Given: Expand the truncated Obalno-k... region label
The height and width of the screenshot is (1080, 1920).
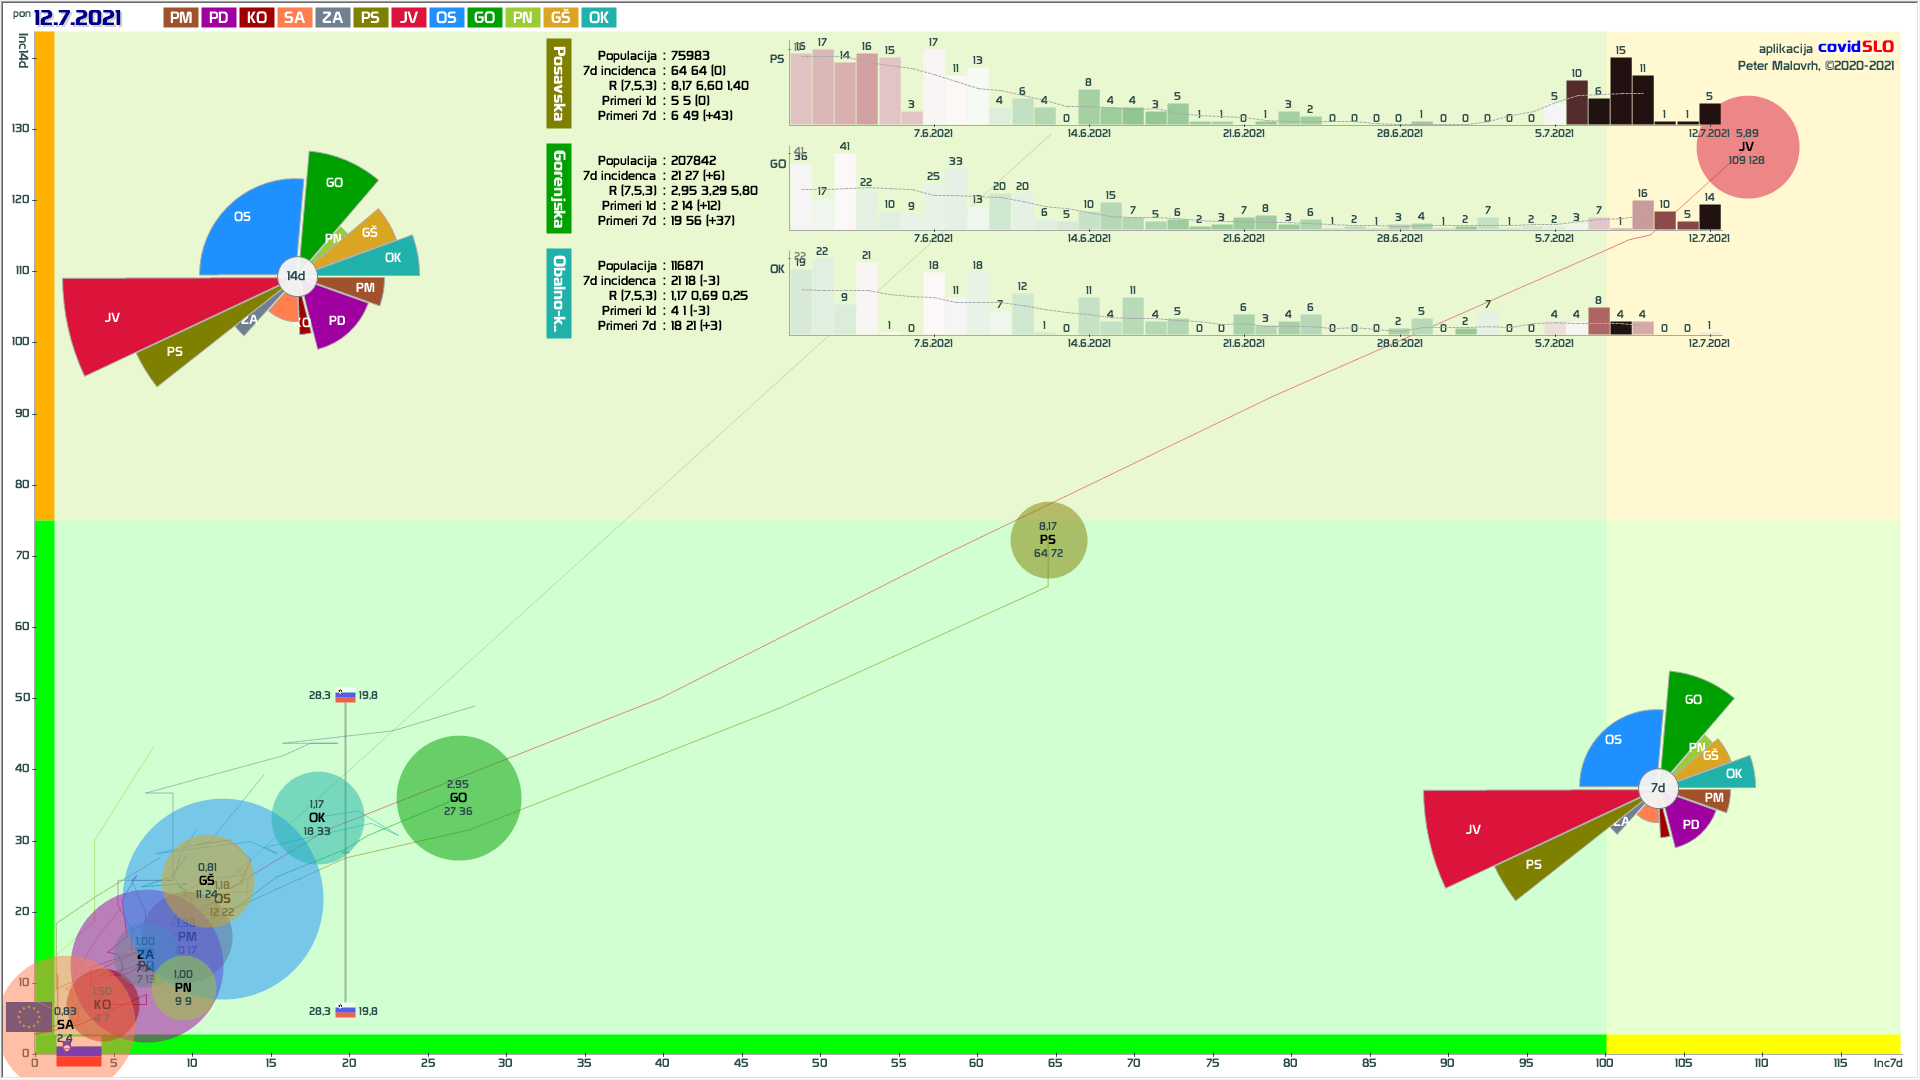Looking at the screenshot, I should (x=559, y=293).
